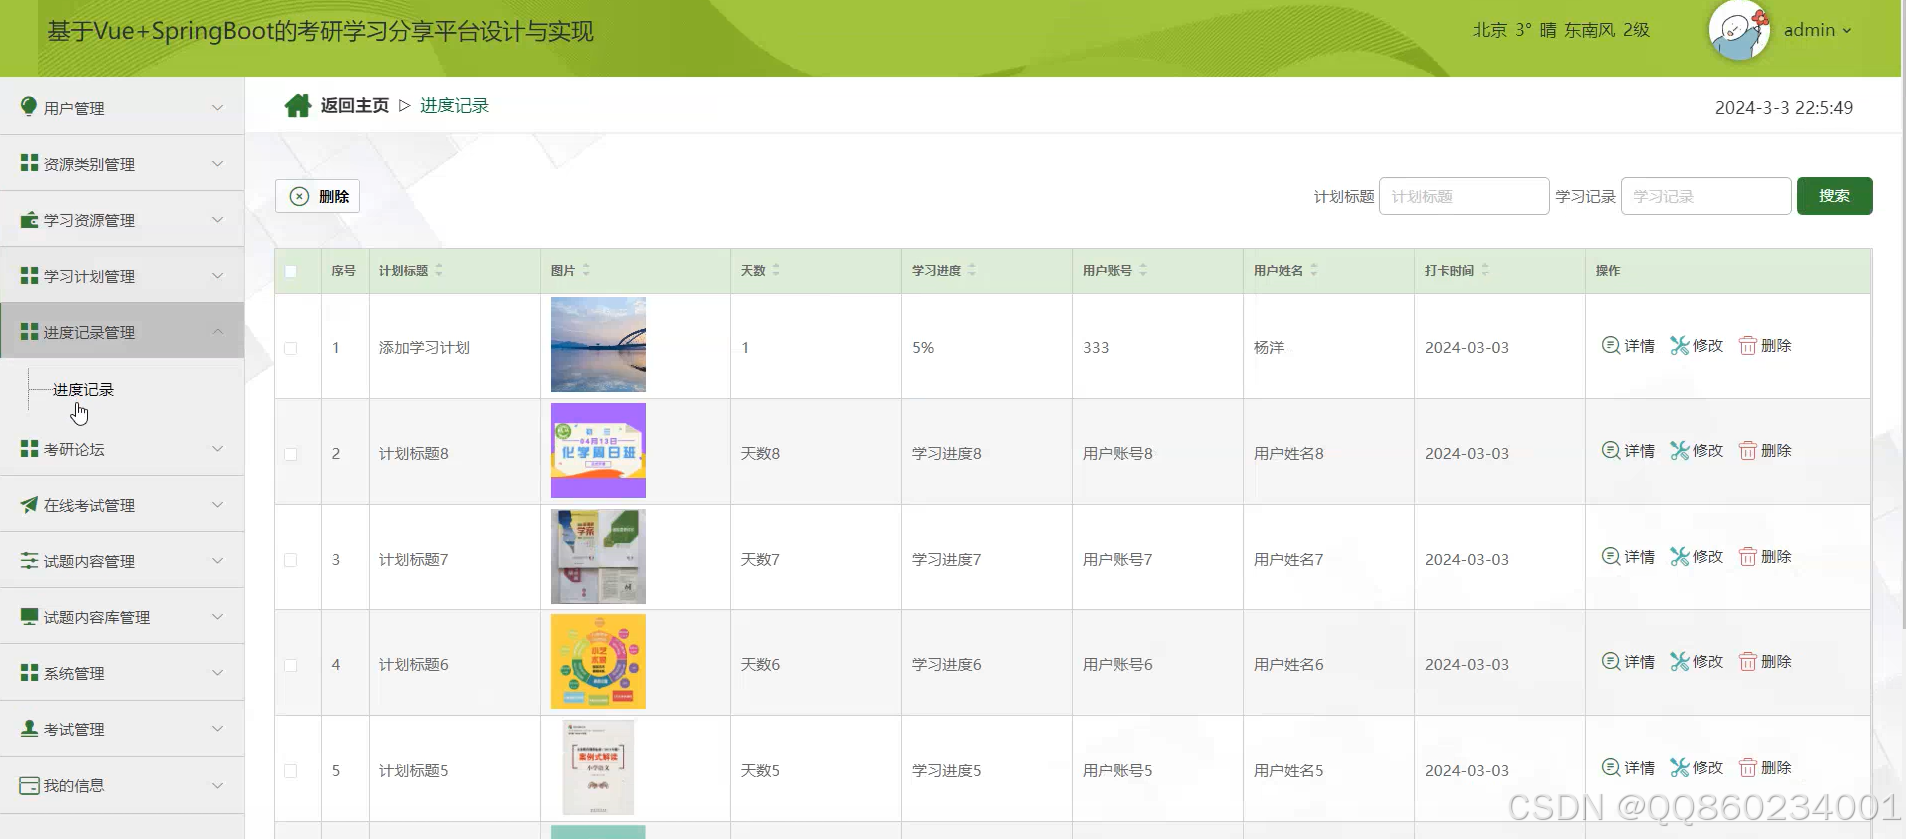Click the home icon beside 返回主页
Viewport: 1906px width, 839px height.
click(297, 105)
